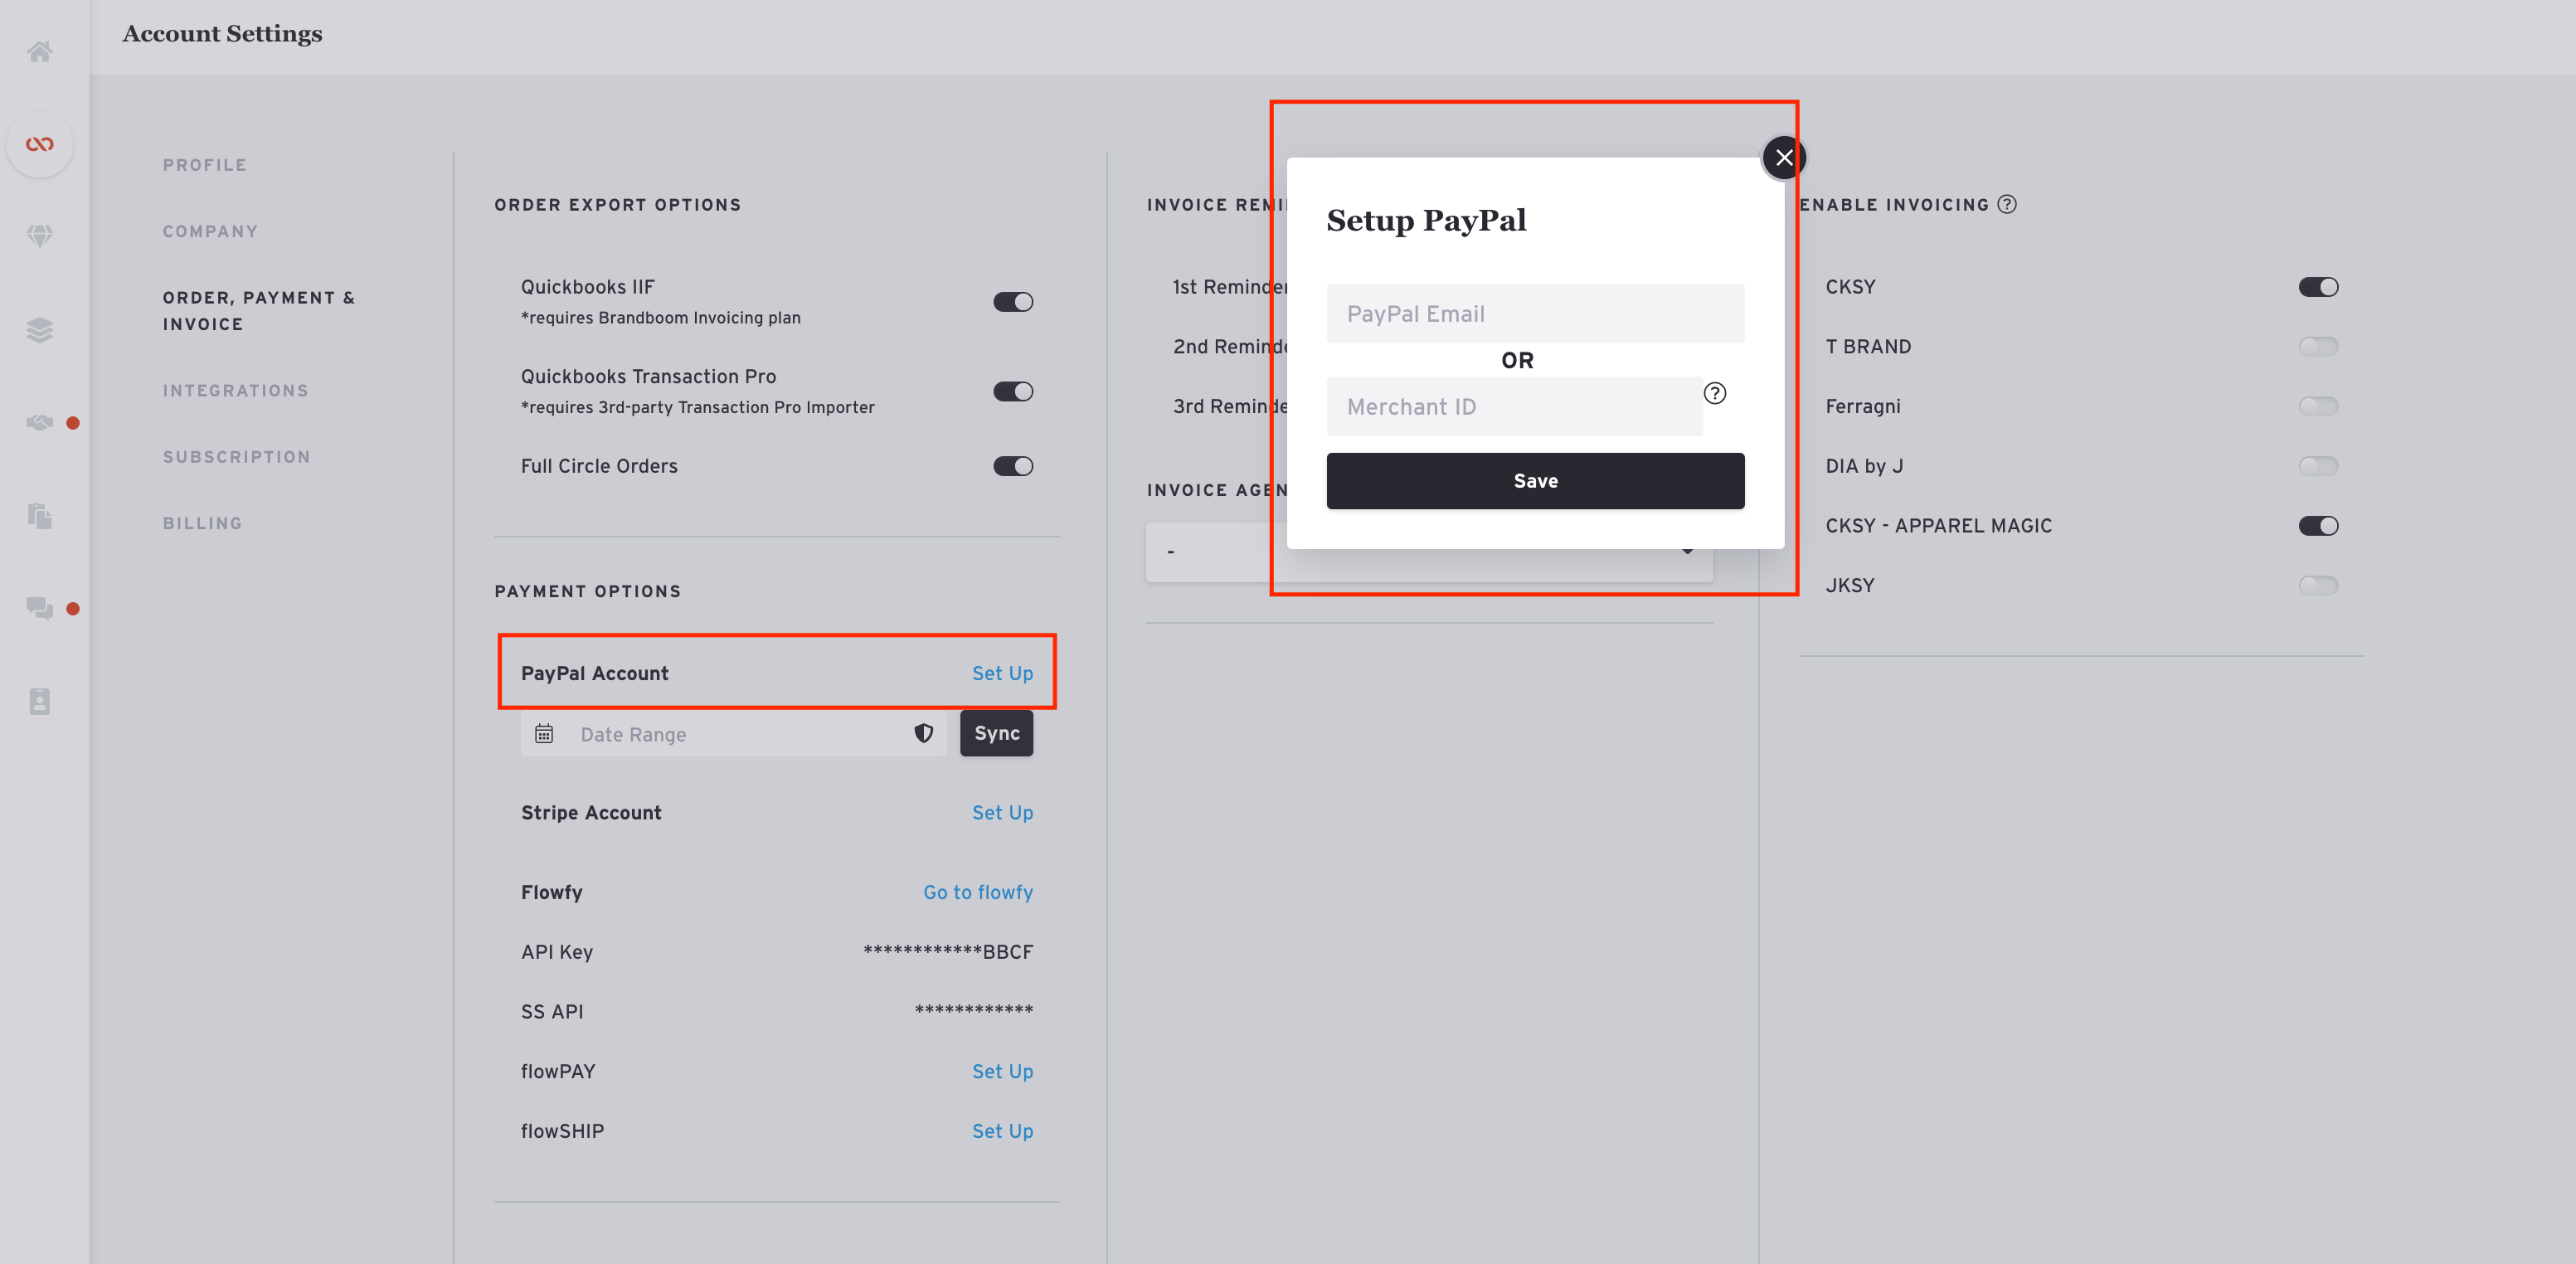Close the Setup PayPal dialog
Viewport: 2576px width, 1264px height.
click(x=1784, y=158)
